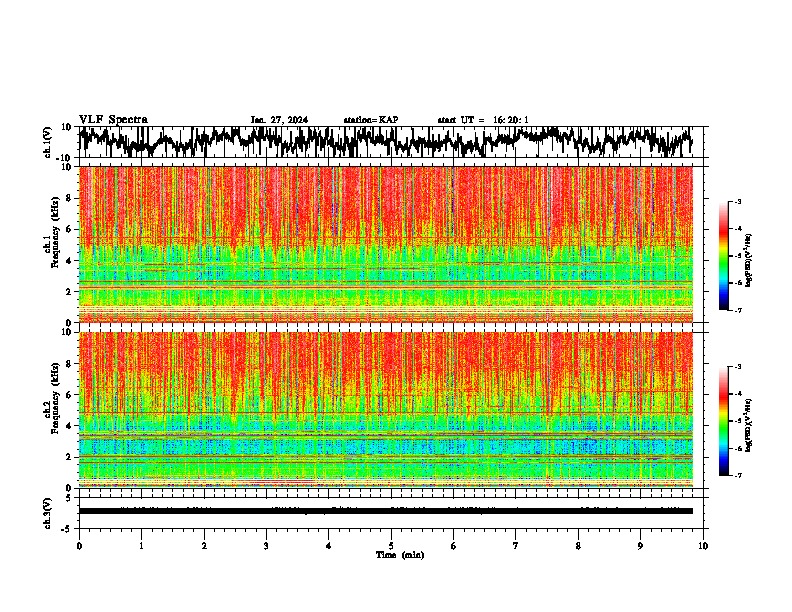Click inside the ch.1 spectrogram panel
Screen dimensions: 792x612
tap(386, 244)
